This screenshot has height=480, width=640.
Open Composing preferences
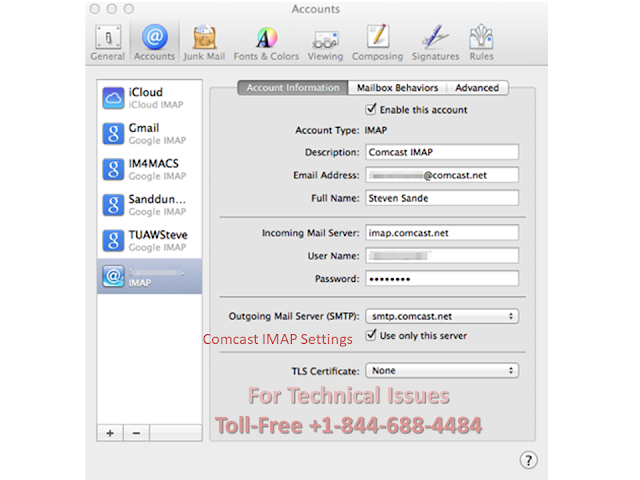tap(378, 42)
